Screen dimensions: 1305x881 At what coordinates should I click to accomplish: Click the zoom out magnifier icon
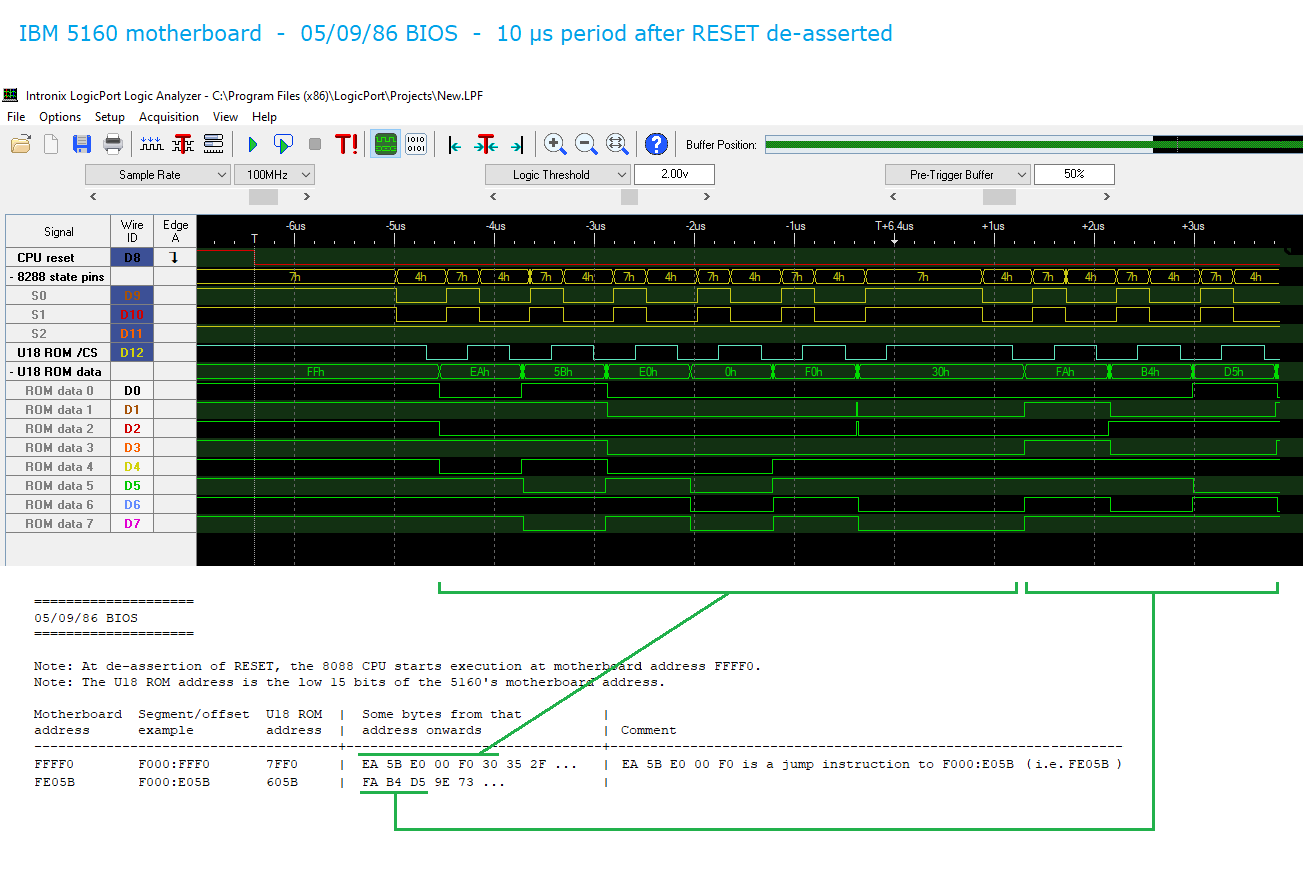[x=586, y=144]
